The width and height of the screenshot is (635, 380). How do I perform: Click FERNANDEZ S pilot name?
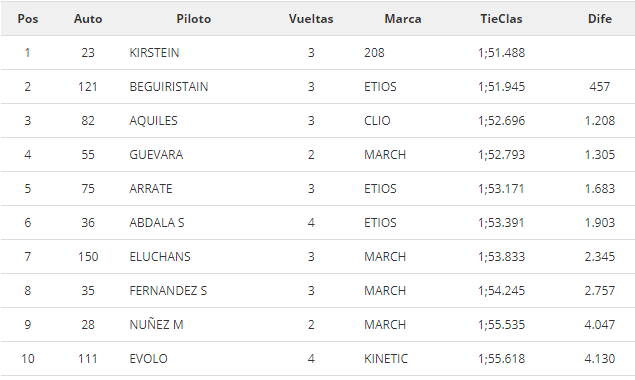point(168,291)
